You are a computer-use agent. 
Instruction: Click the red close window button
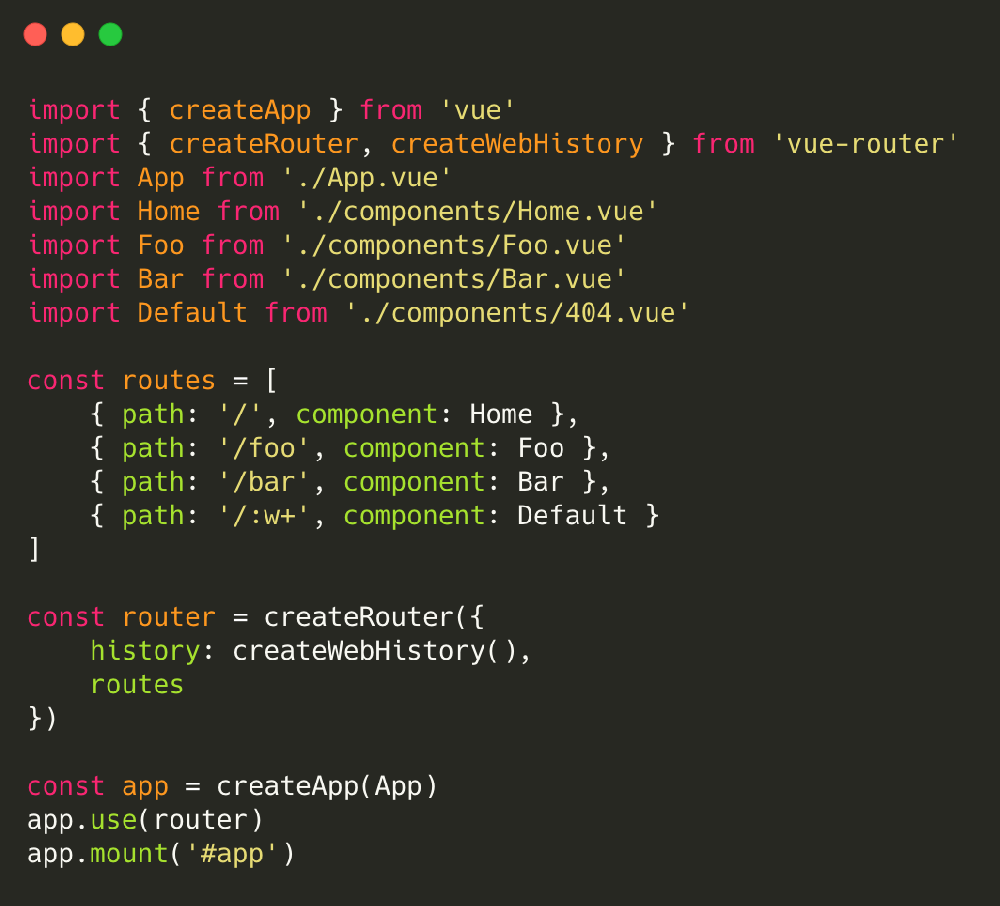(x=35, y=35)
